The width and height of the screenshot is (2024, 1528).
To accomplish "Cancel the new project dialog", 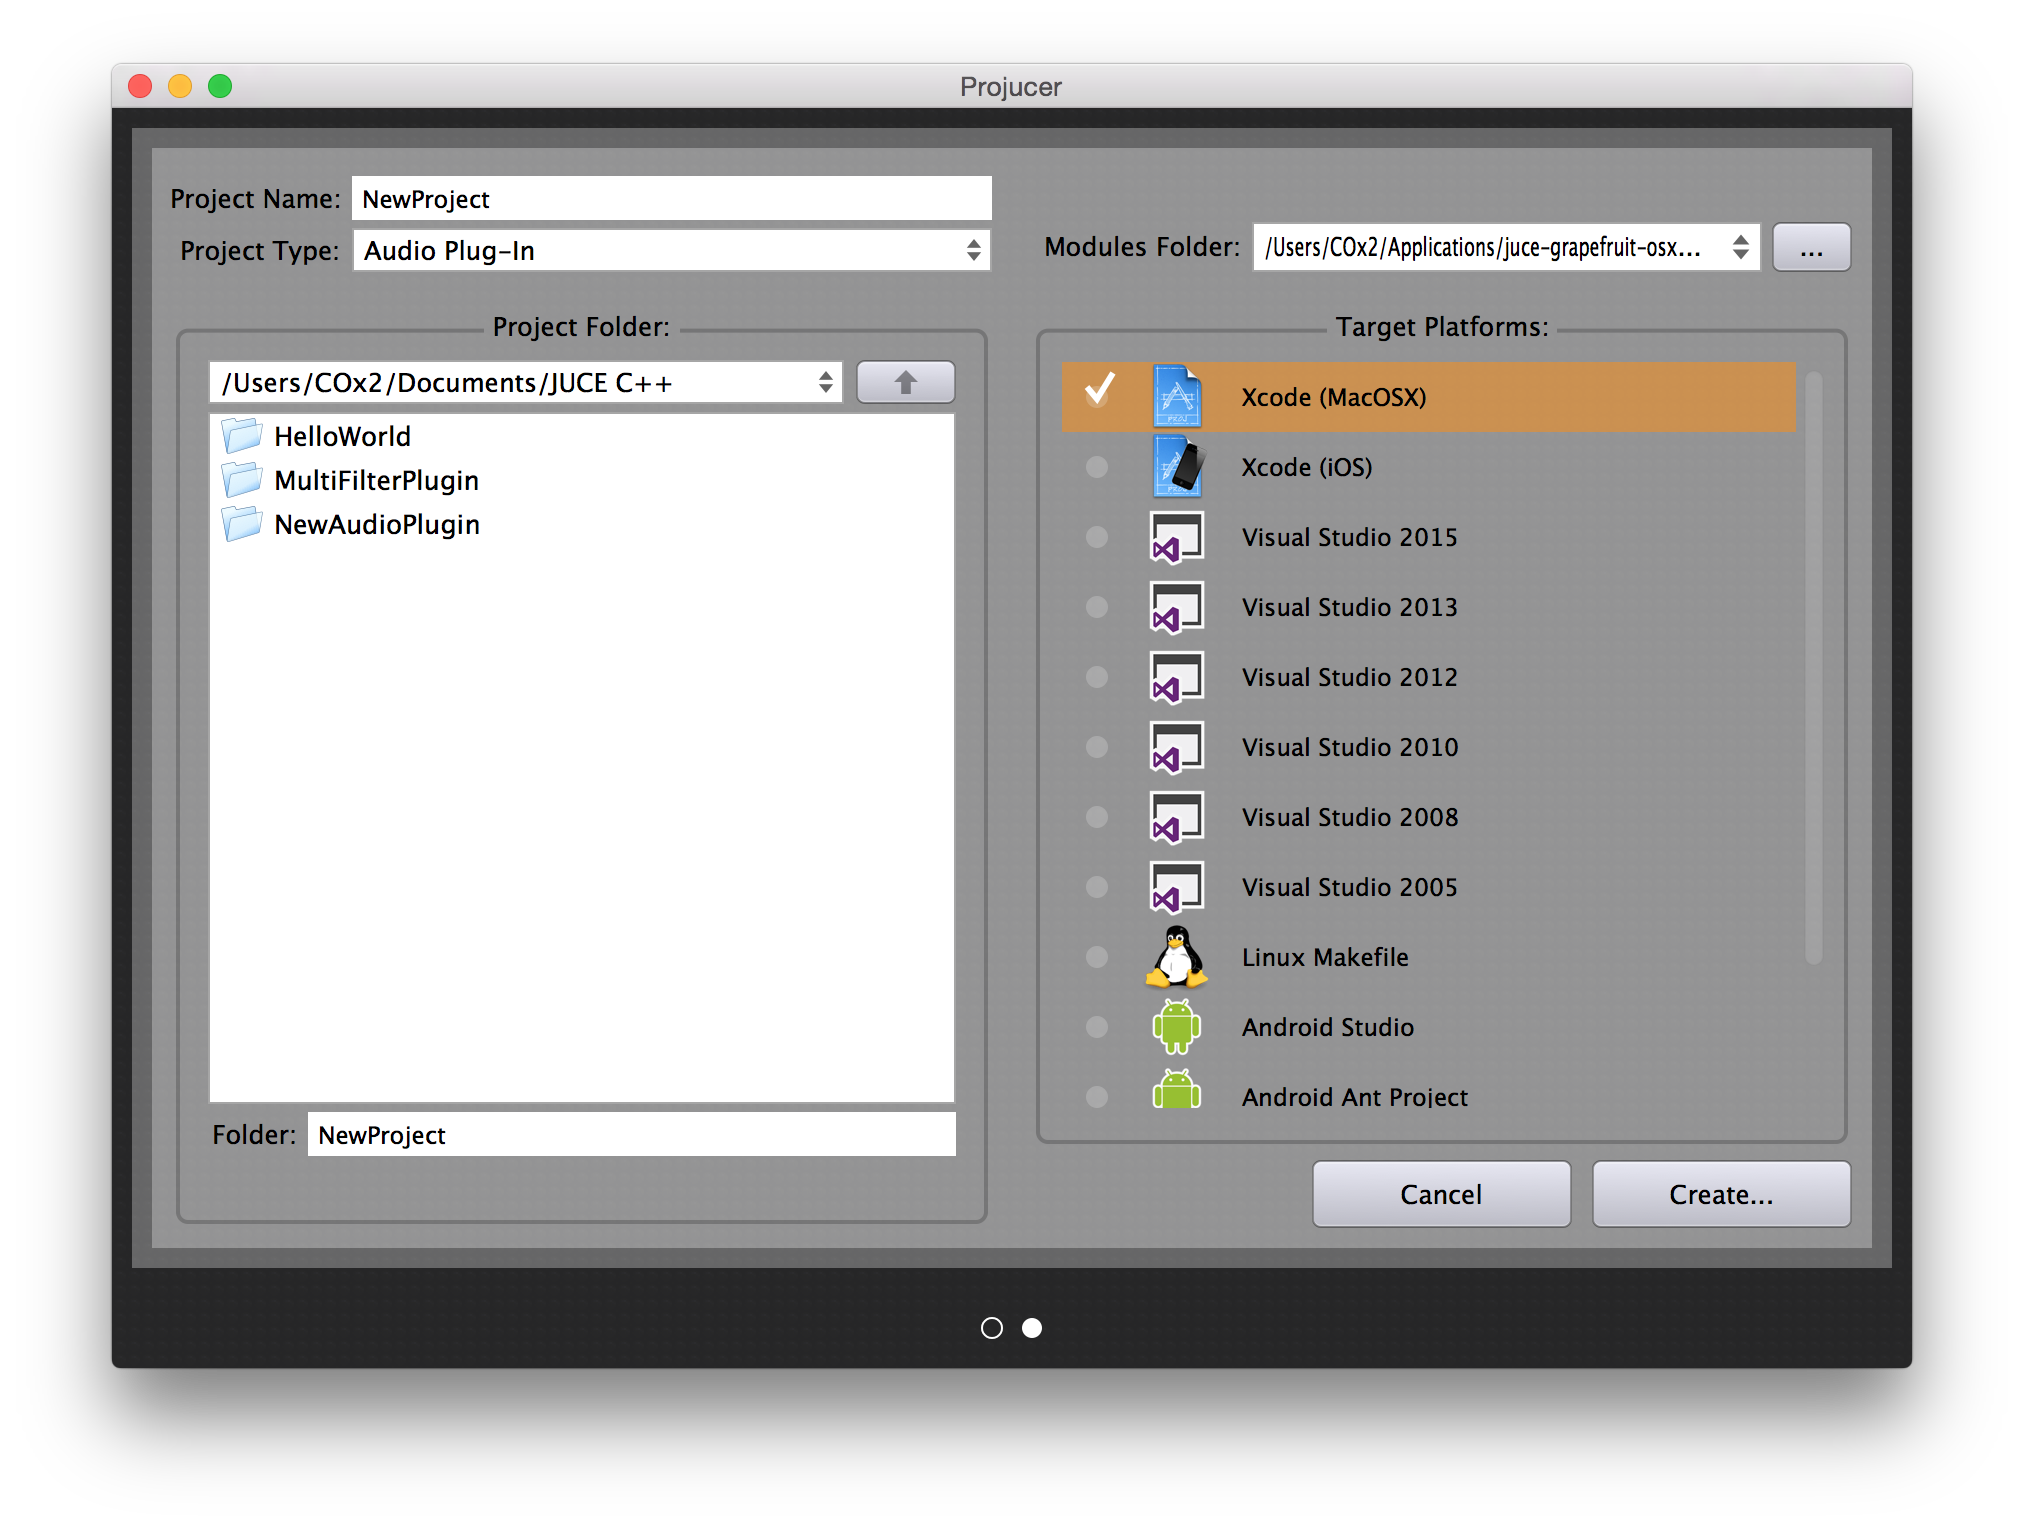I will (1441, 1194).
